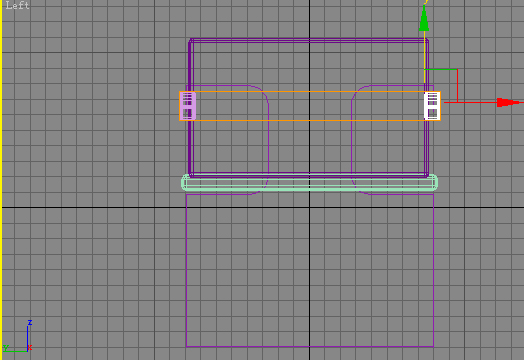524x360 pixels.
Task: Click the blue Z label on axis tripod
Action: (x=30, y=323)
